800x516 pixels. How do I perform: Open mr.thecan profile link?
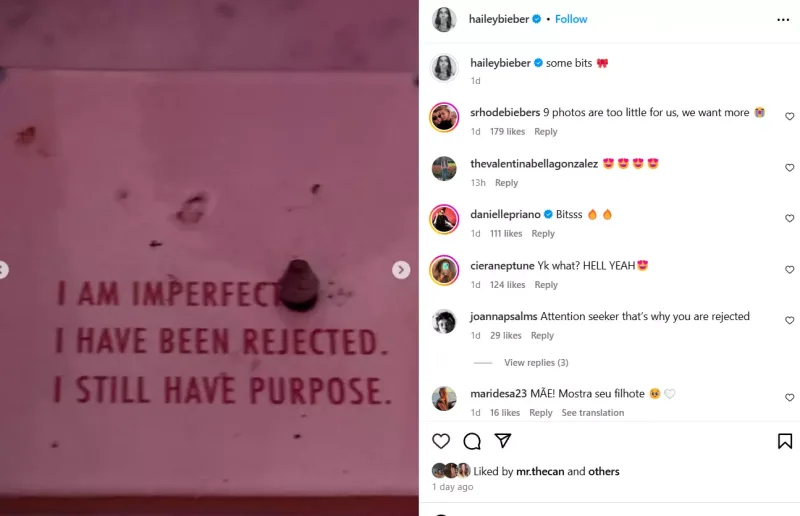click(540, 471)
